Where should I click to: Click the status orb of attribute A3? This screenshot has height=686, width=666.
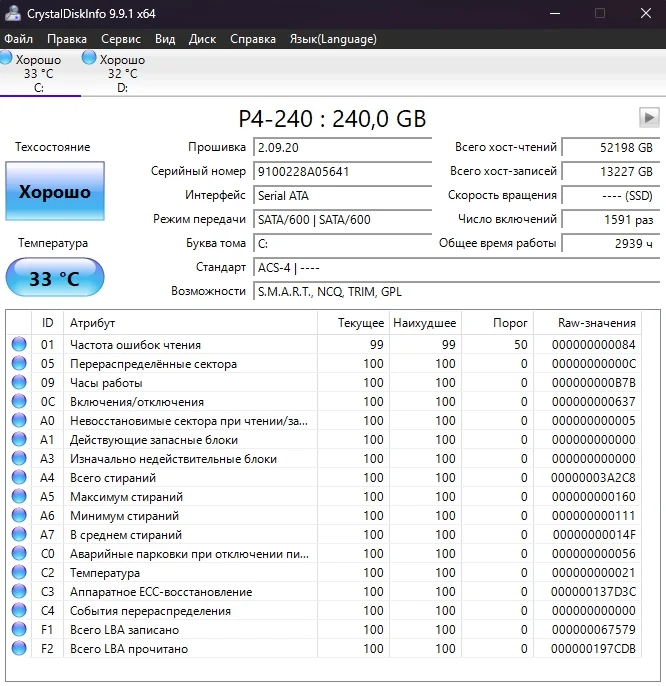(x=19, y=458)
